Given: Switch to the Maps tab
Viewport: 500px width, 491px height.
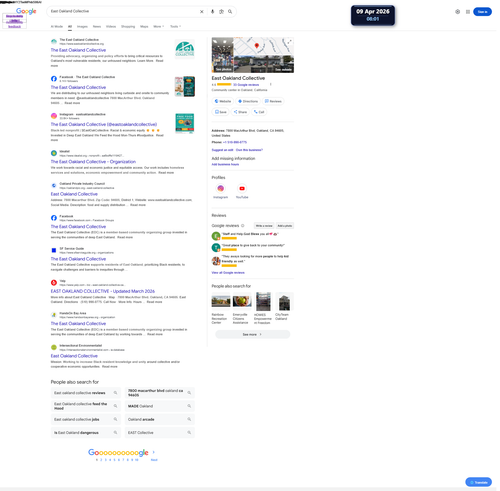Looking at the screenshot, I should tap(144, 26).
